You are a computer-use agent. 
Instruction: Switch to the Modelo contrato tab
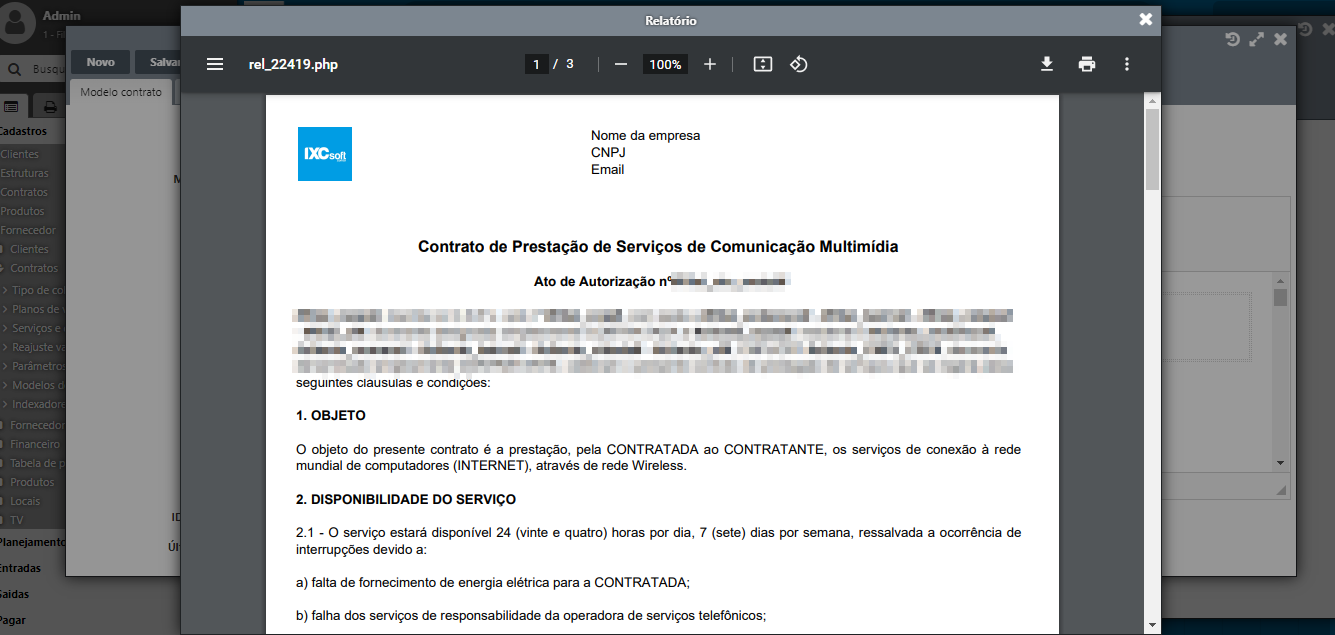[x=121, y=92]
